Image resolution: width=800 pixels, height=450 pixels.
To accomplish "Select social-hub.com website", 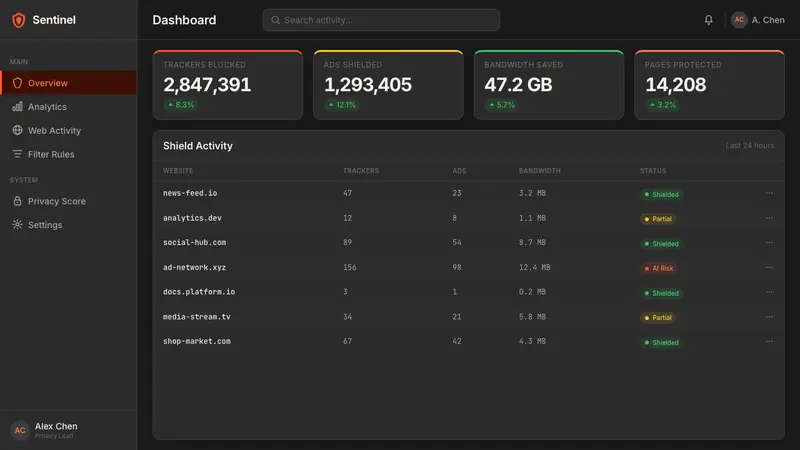I will coord(194,242).
